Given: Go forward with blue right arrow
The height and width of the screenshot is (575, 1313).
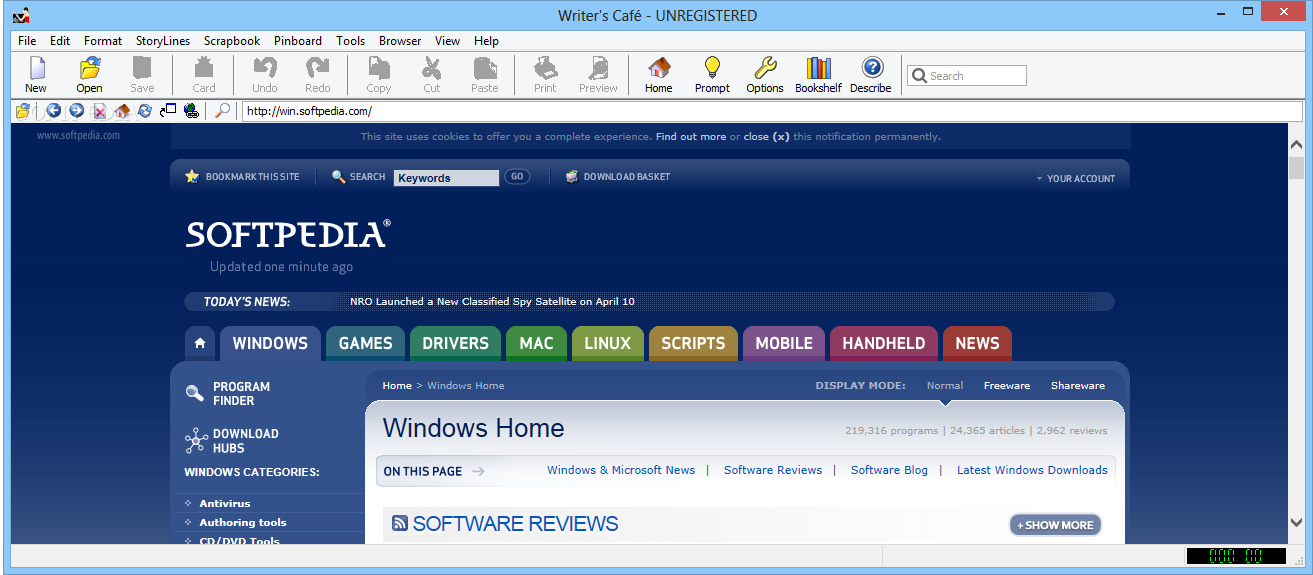Looking at the screenshot, I should 76,111.
